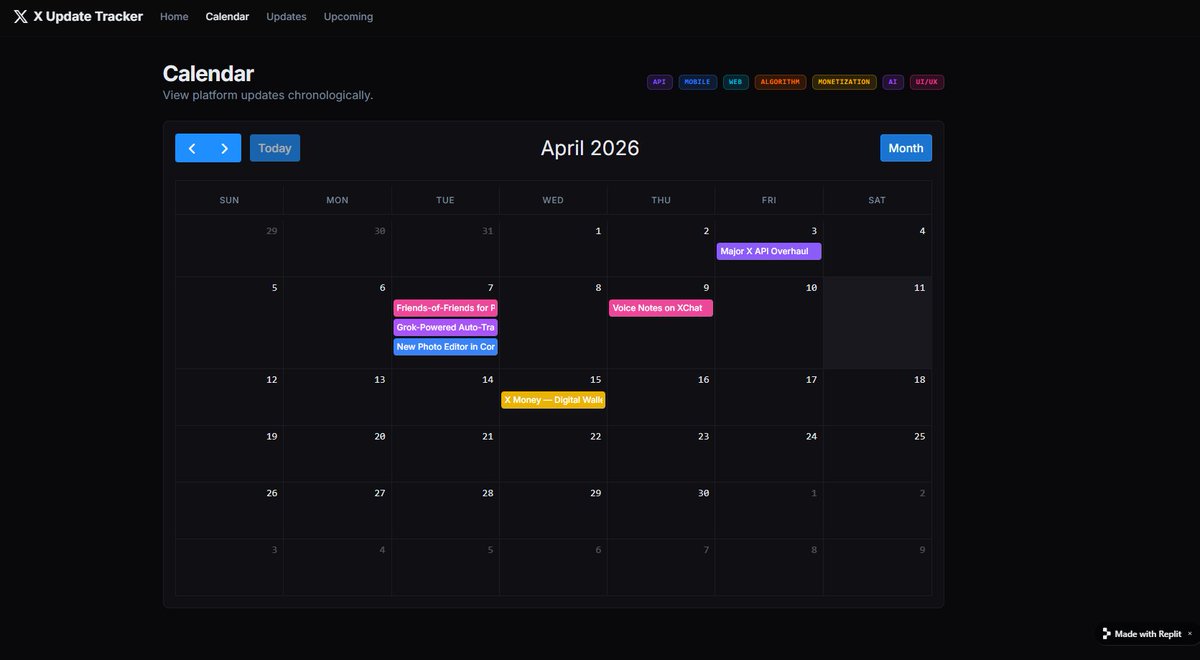
Task: Filter by the MONETIZATION tag
Action: [x=844, y=82]
